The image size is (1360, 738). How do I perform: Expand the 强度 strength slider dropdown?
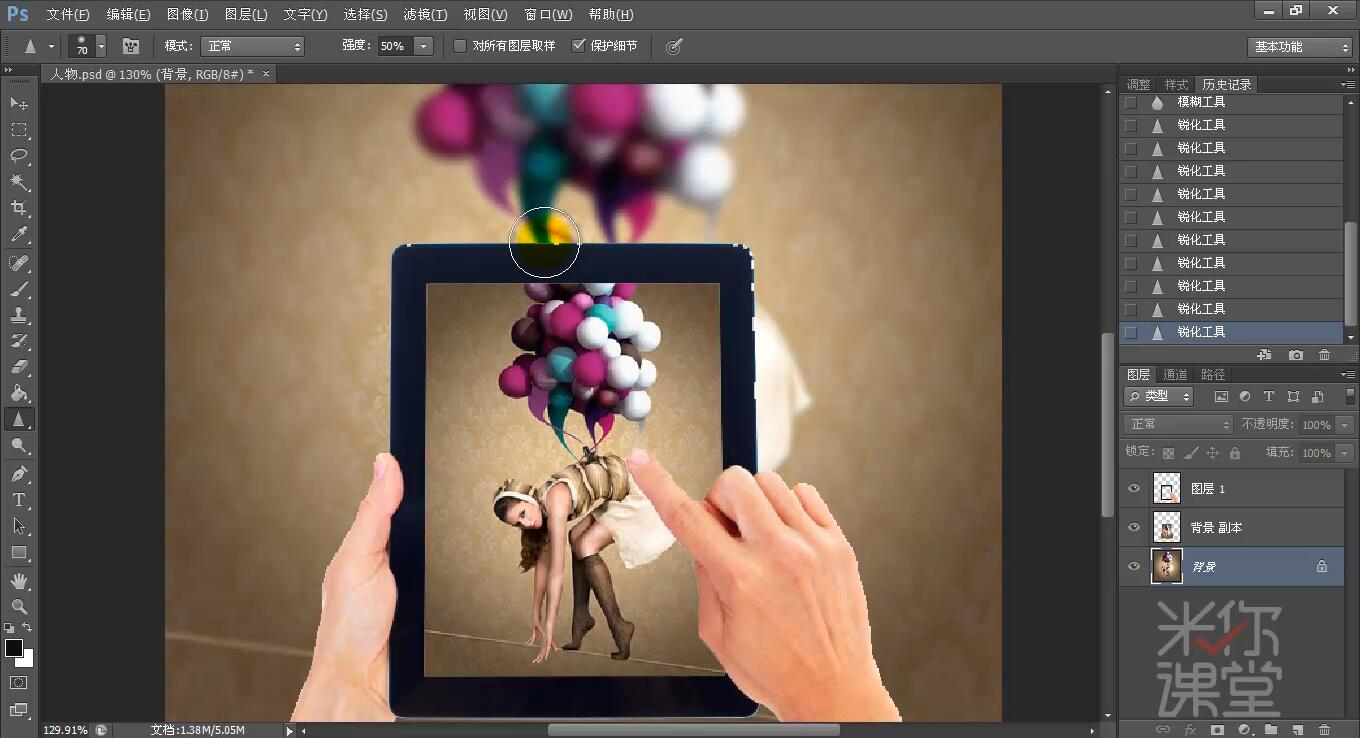[423, 46]
